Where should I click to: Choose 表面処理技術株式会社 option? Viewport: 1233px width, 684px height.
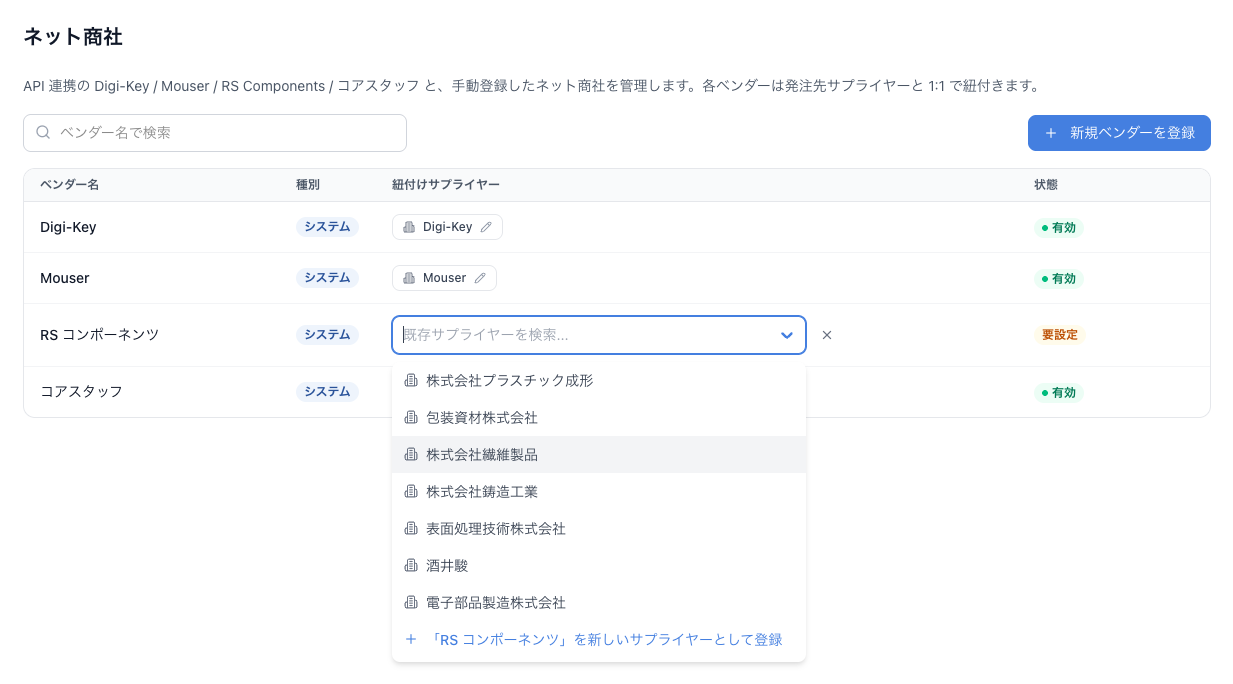[599, 529]
